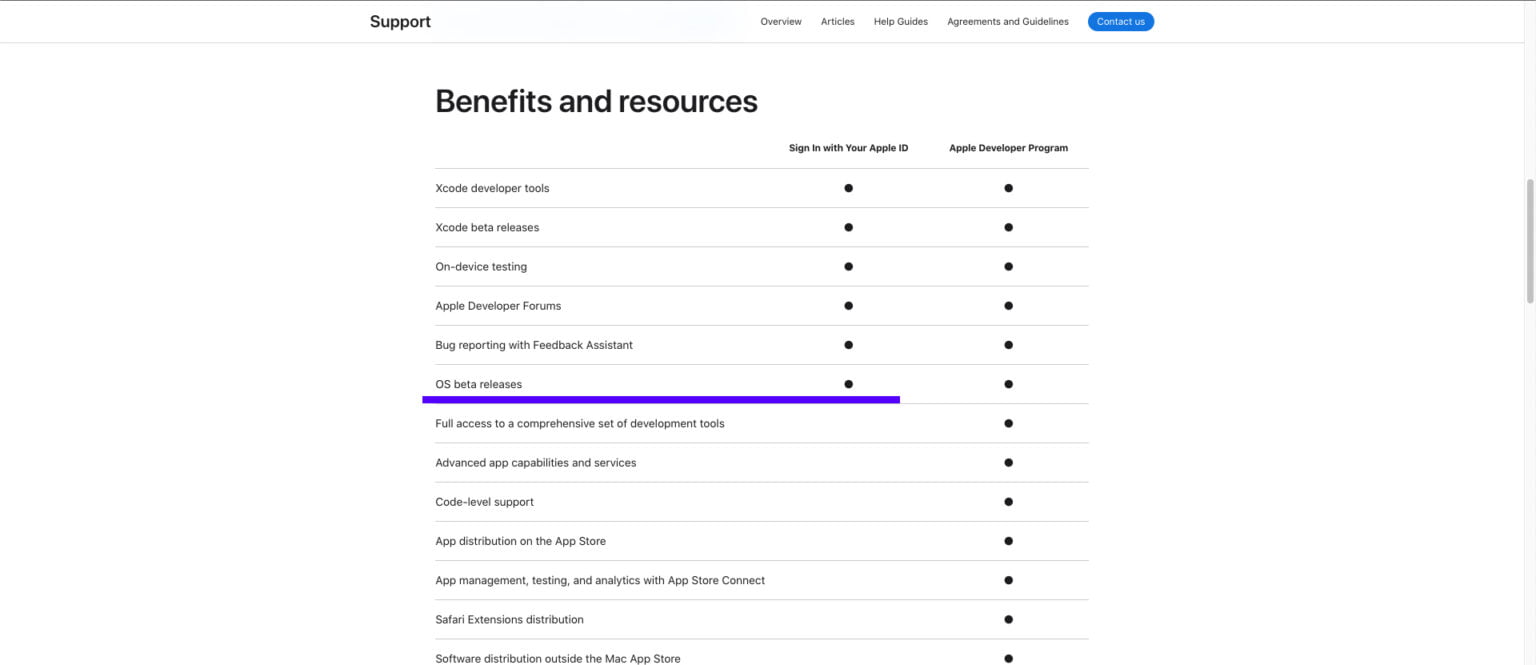Click the Developer Program dot for Xcode beta releases
Viewport: 1536px width, 665px height.
click(x=1008, y=227)
